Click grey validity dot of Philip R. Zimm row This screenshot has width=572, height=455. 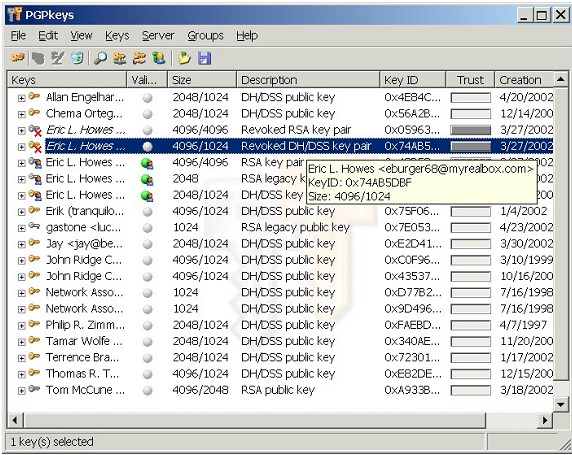tap(147, 325)
